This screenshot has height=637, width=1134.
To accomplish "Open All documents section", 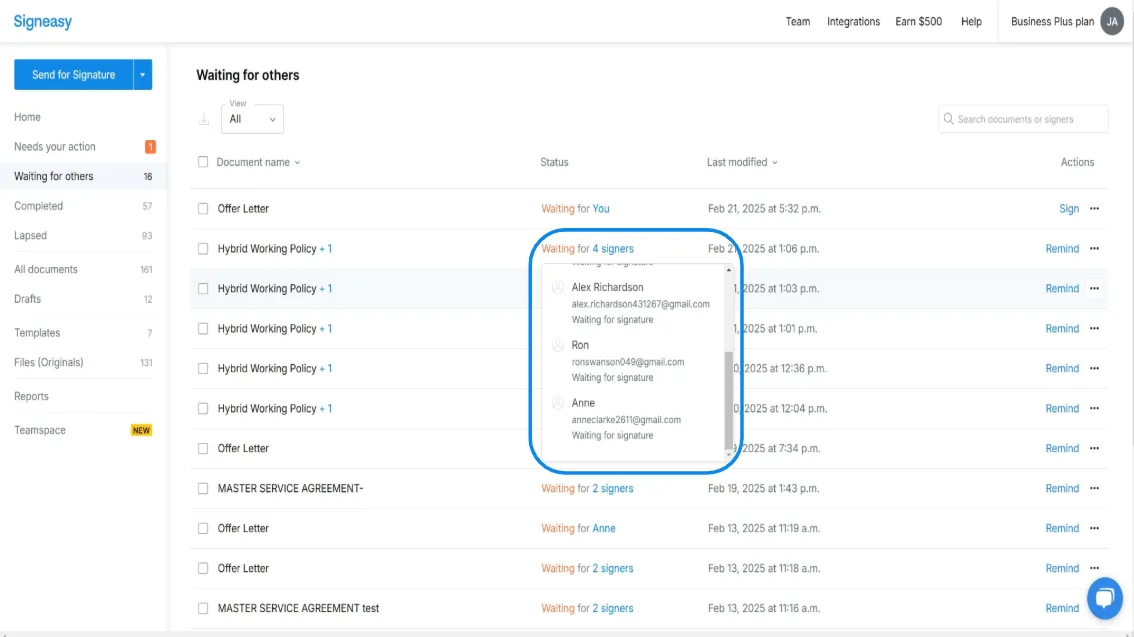I will [x=46, y=270].
